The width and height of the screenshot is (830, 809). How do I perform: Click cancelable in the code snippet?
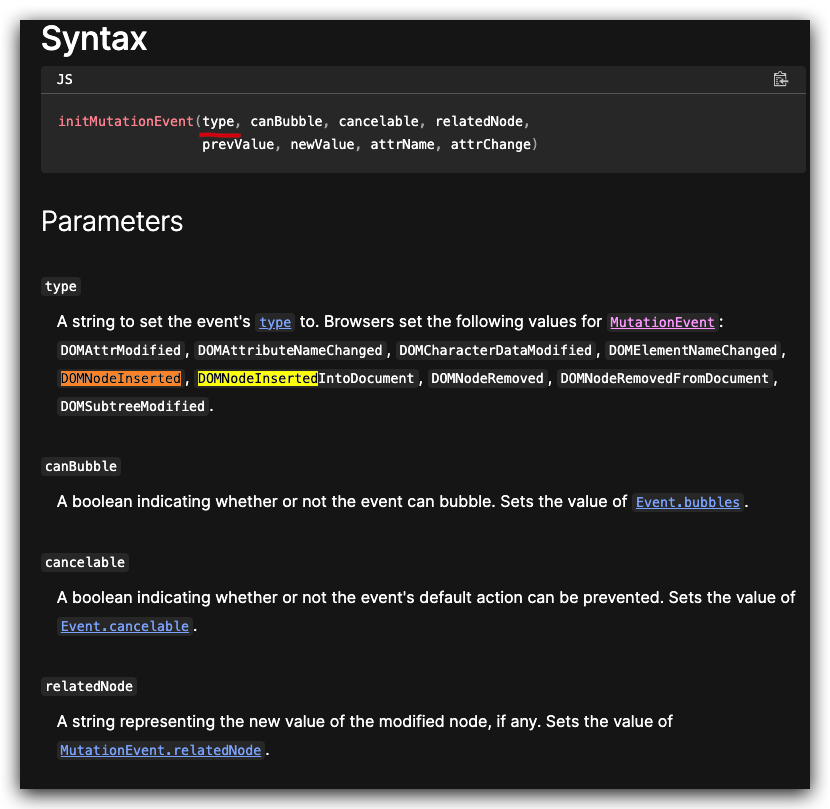coord(378,121)
